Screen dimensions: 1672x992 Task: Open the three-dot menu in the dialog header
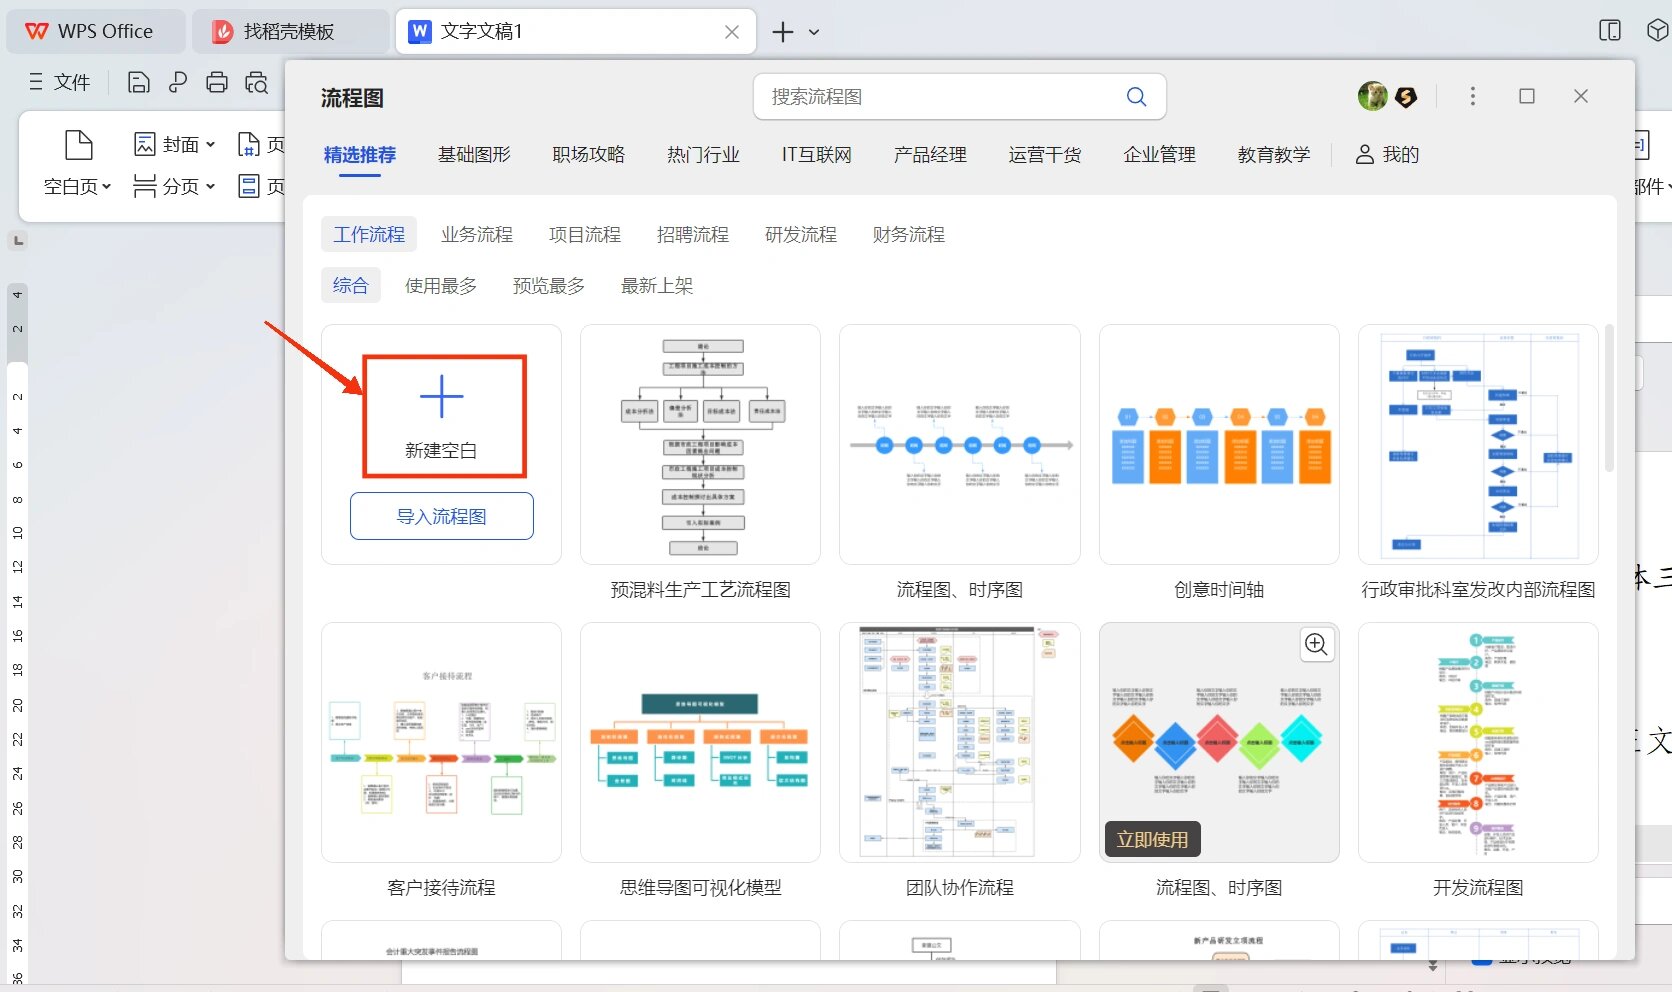1473,96
